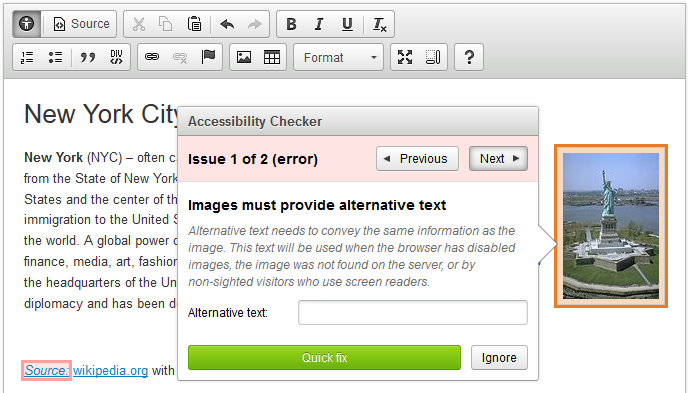Maximize the editor
The width and height of the screenshot is (688, 393).
(x=405, y=57)
